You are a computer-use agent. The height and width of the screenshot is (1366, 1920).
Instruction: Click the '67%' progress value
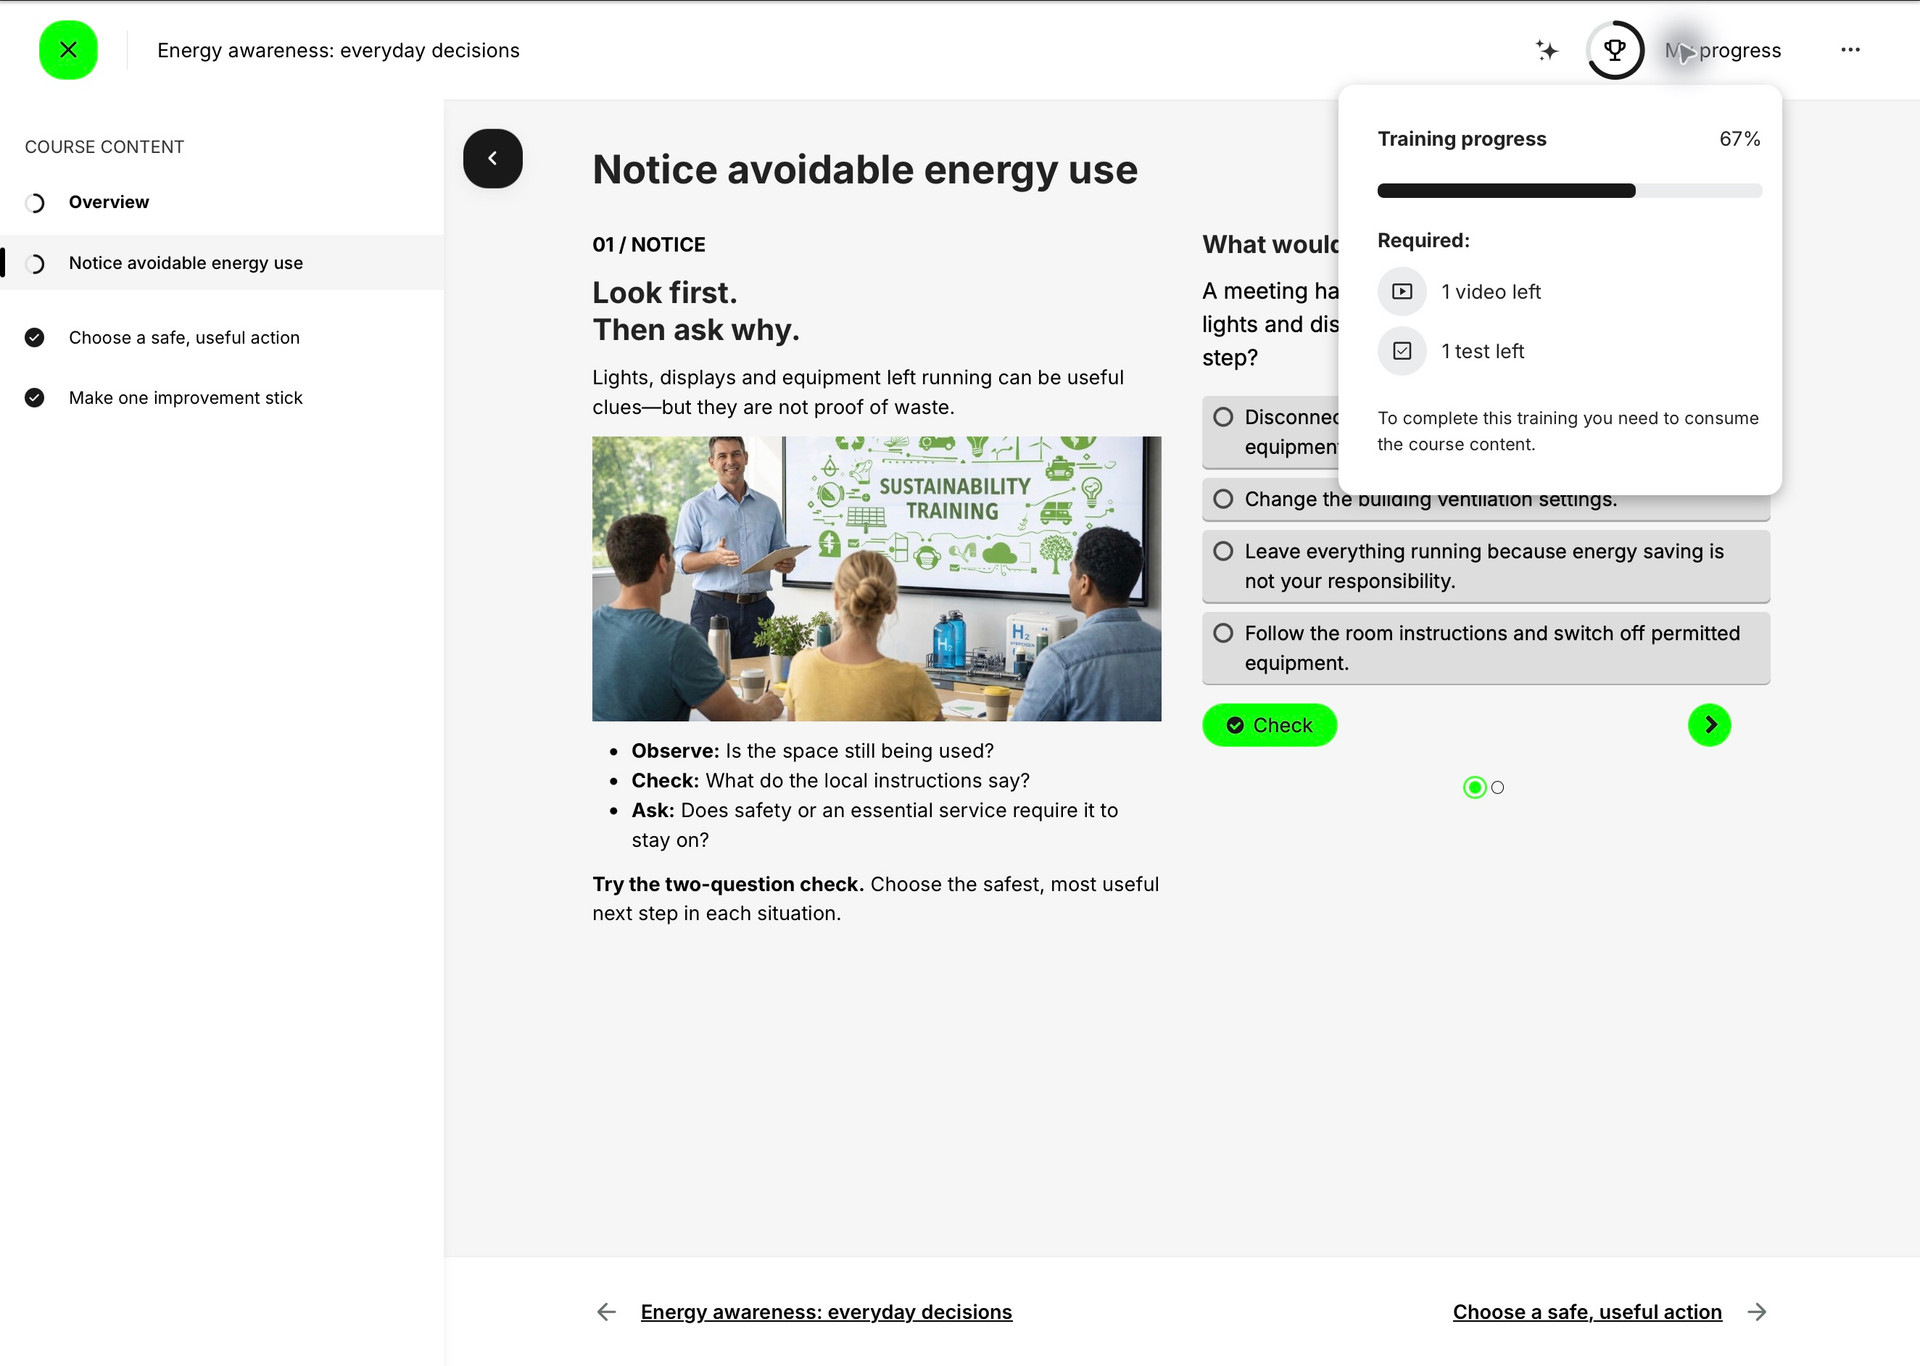pyautogui.click(x=1740, y=139)
